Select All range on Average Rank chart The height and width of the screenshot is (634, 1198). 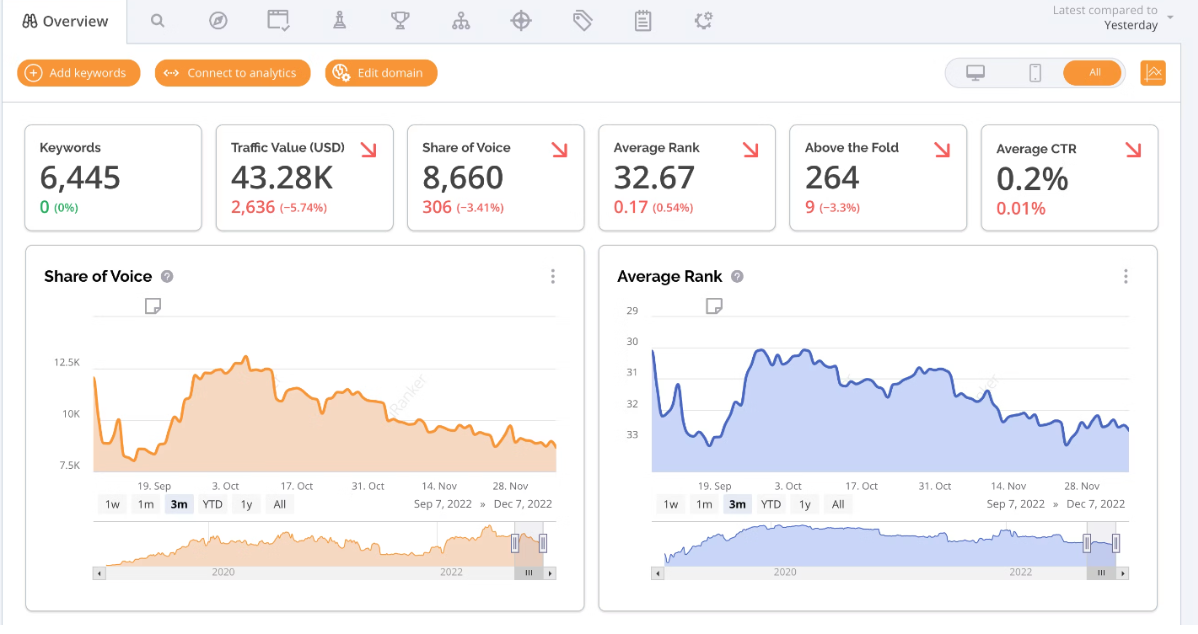838,504
